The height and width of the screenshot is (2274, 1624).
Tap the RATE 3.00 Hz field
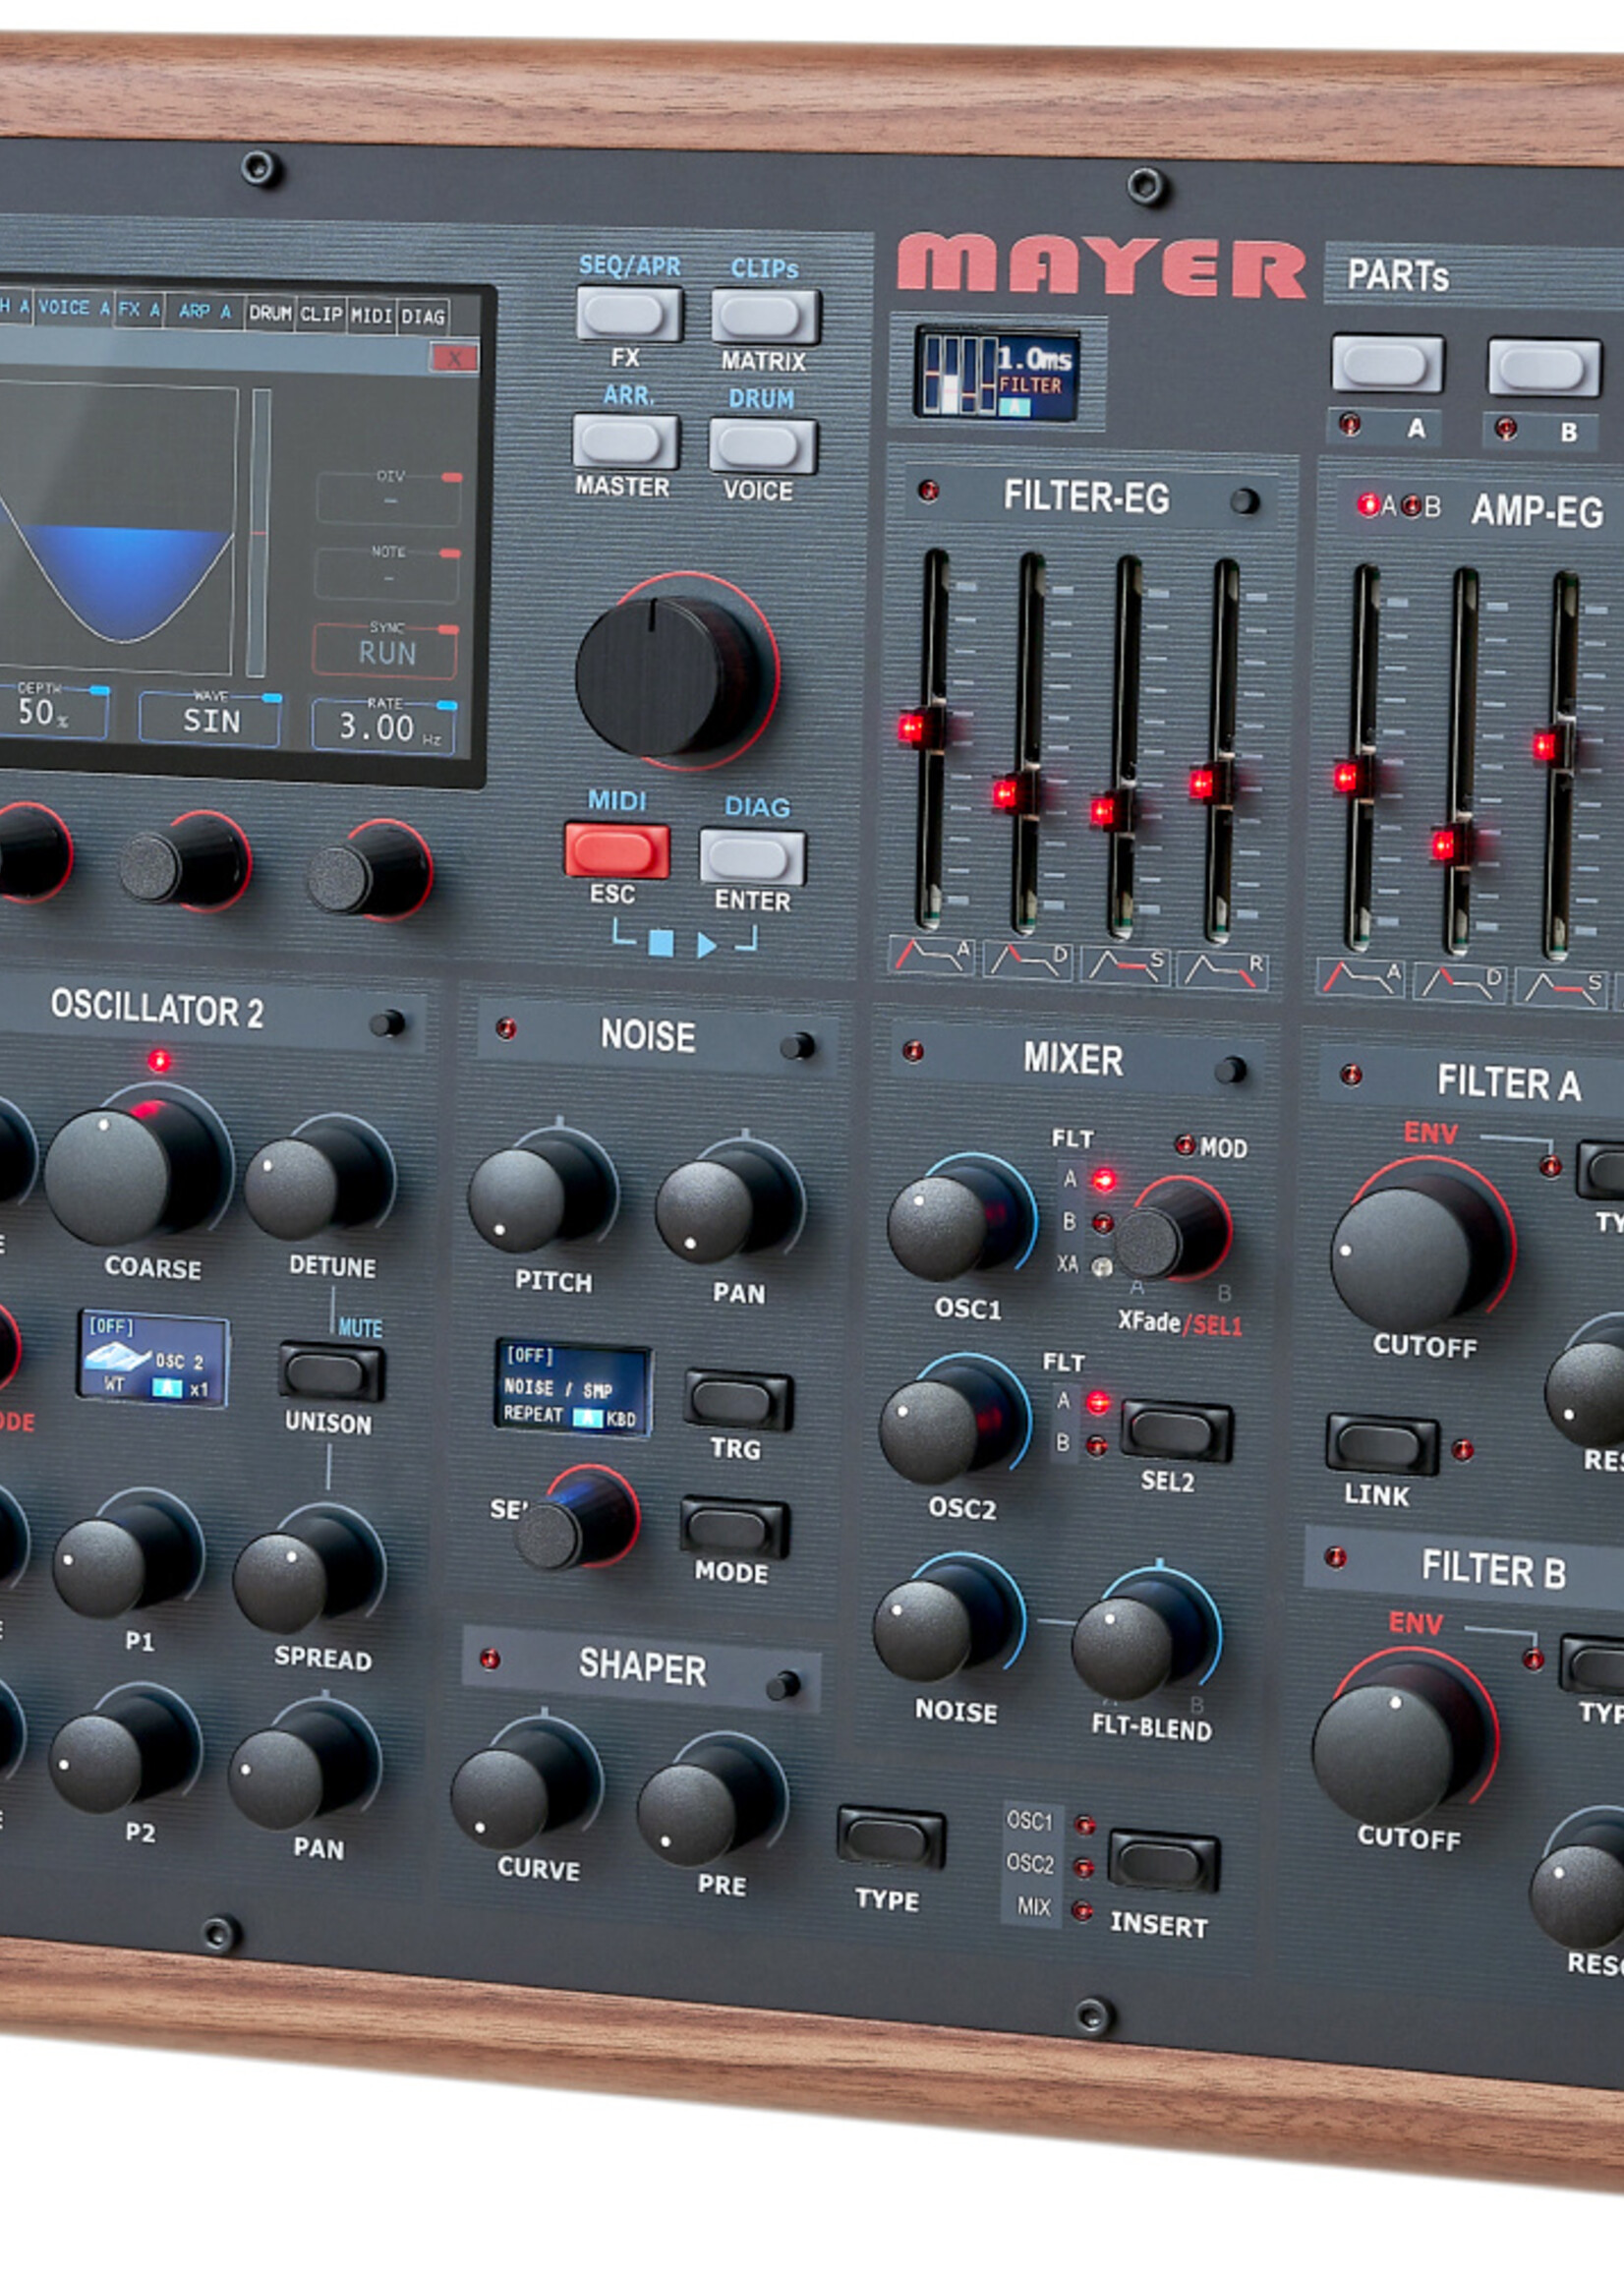(x=385, y=725)
